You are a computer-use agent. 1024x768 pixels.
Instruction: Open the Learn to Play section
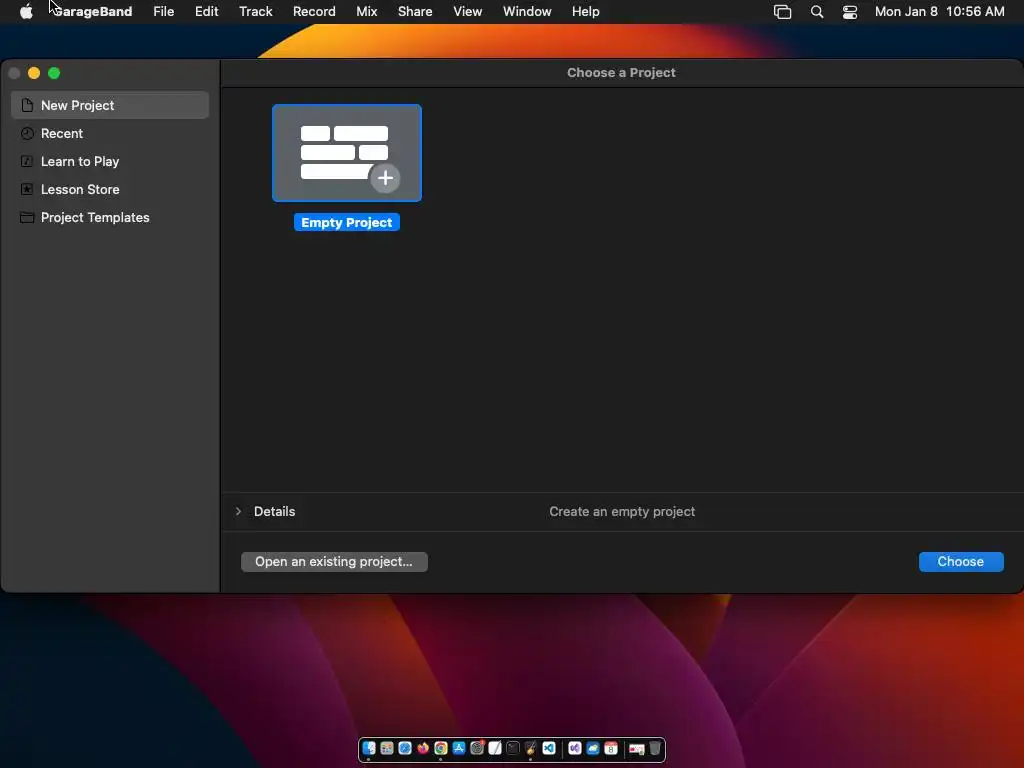coord(110,161)
